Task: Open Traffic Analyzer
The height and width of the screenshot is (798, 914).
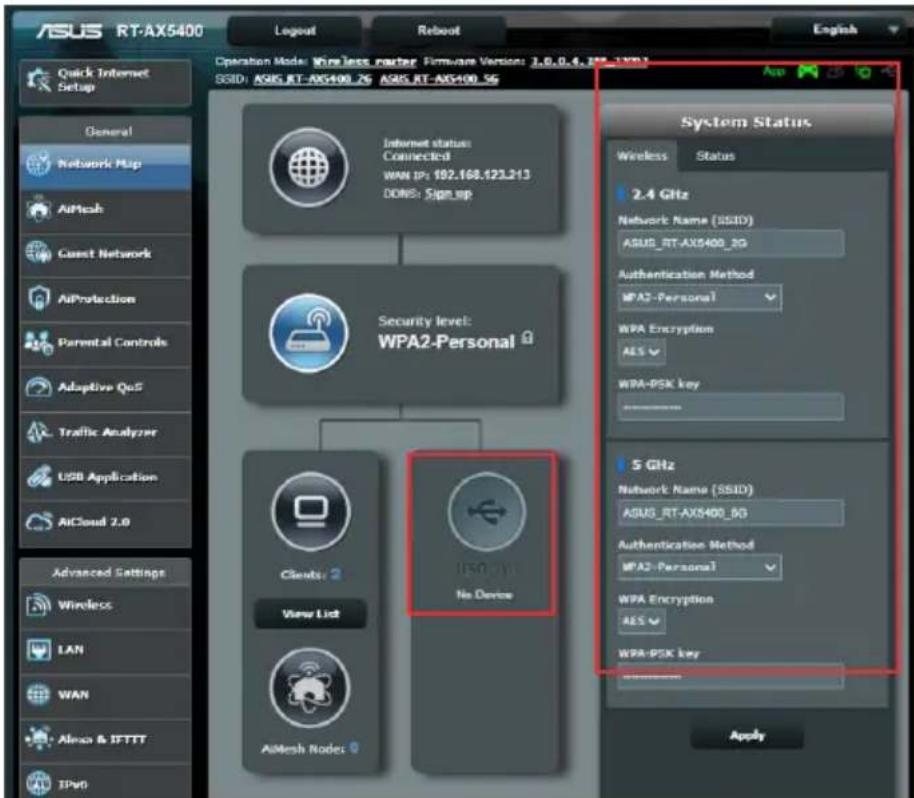Action: 105,433
